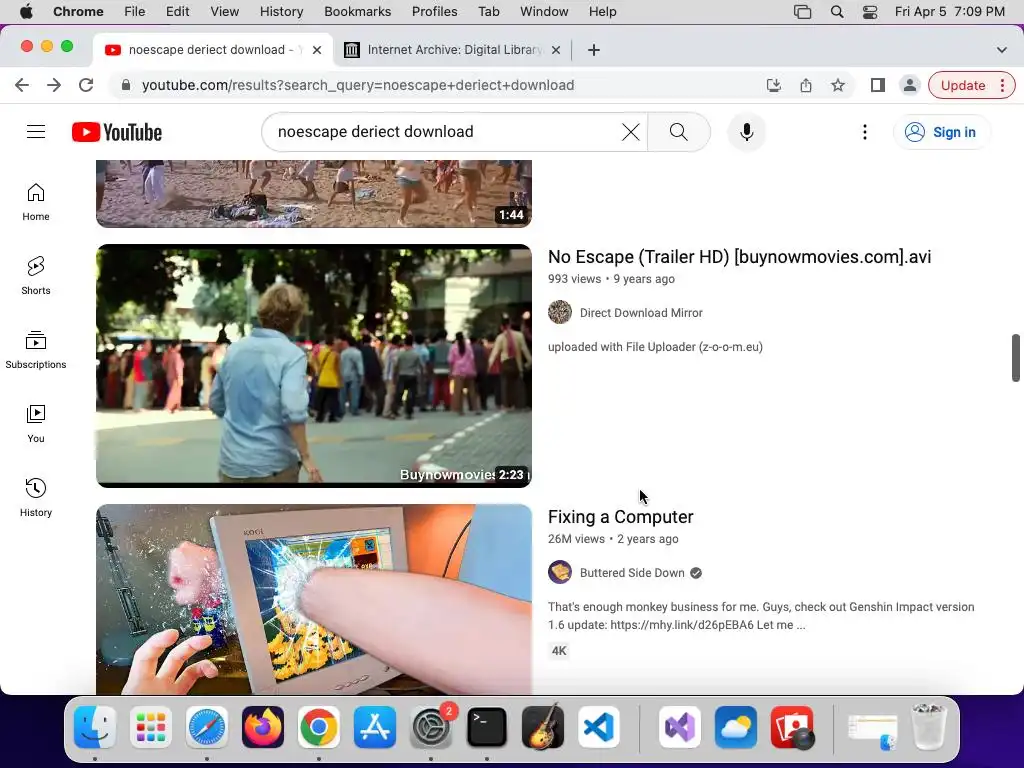Open Shorts in sidebar

tap(36, 276)
